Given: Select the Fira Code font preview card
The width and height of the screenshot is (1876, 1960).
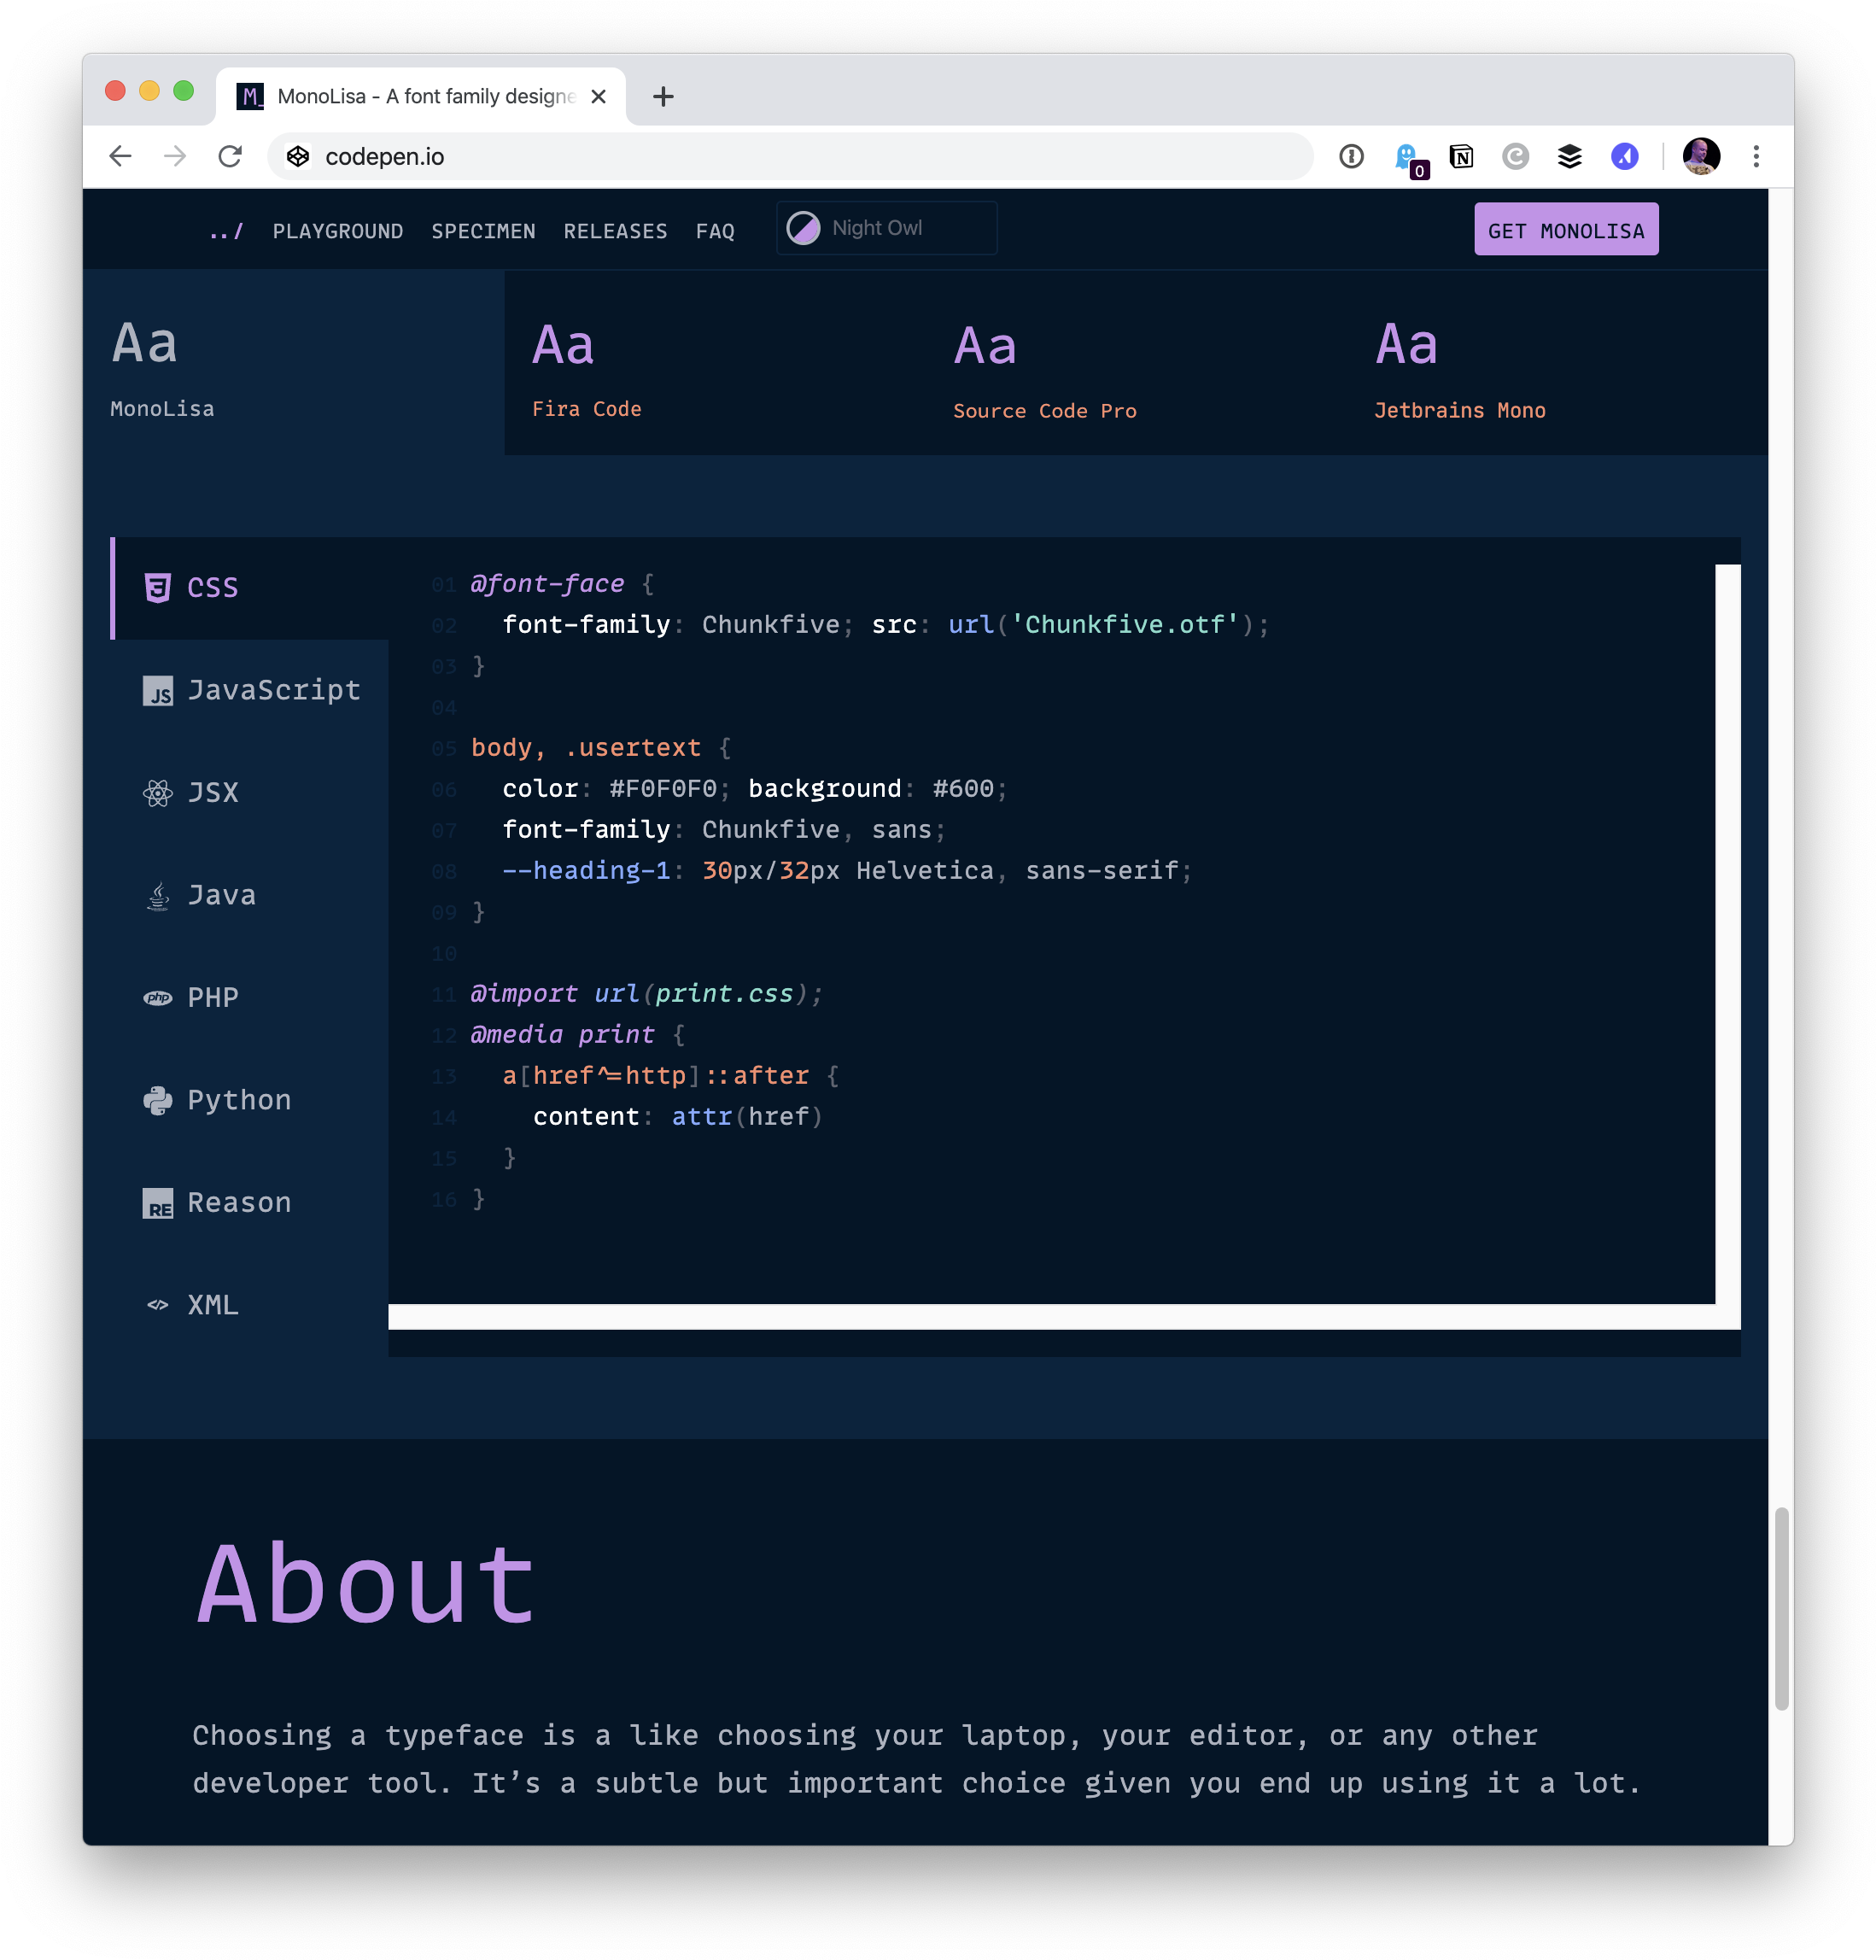Looking at the screenshot, I should (x=715, y=363).
